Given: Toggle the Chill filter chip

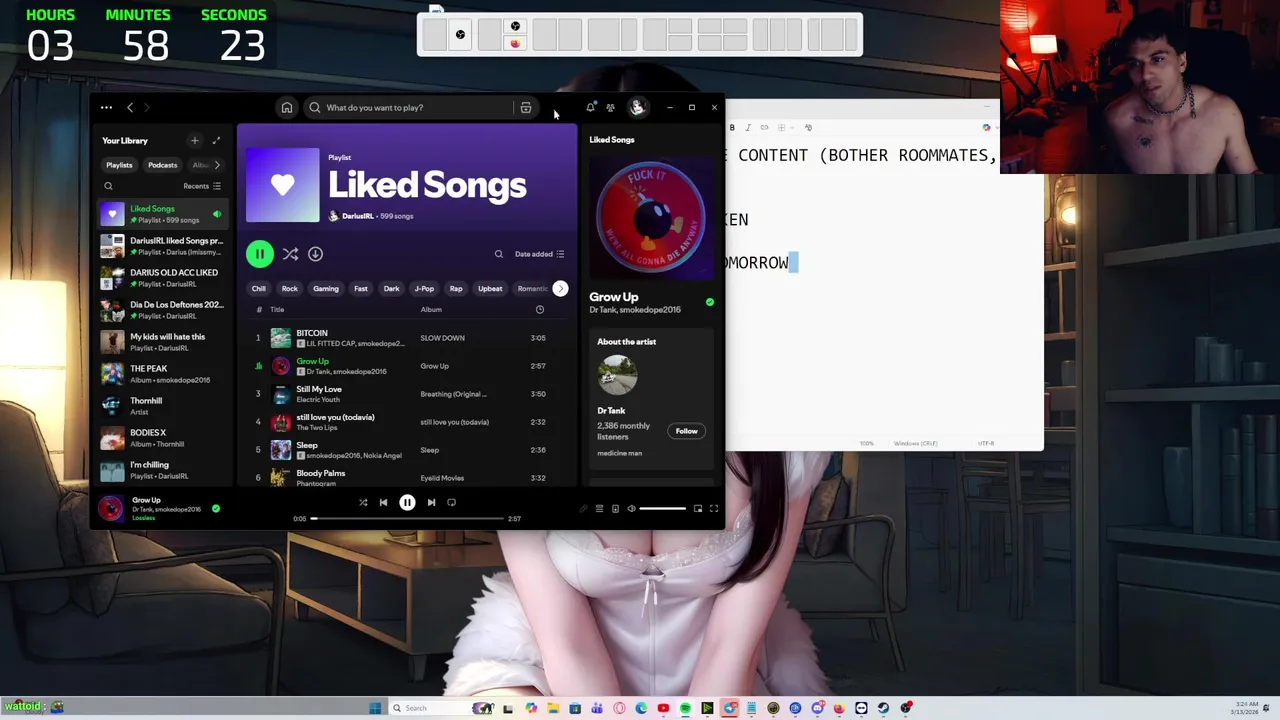Looking at the screenshot, I should pos(259,289).
